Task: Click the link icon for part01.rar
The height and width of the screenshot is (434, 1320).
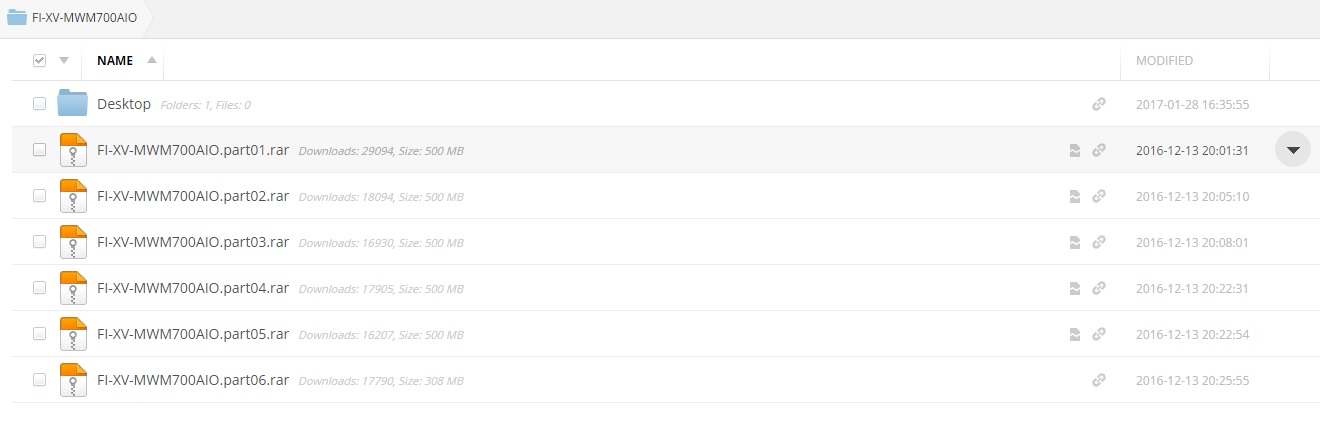Action: [x=1099, y=150]
